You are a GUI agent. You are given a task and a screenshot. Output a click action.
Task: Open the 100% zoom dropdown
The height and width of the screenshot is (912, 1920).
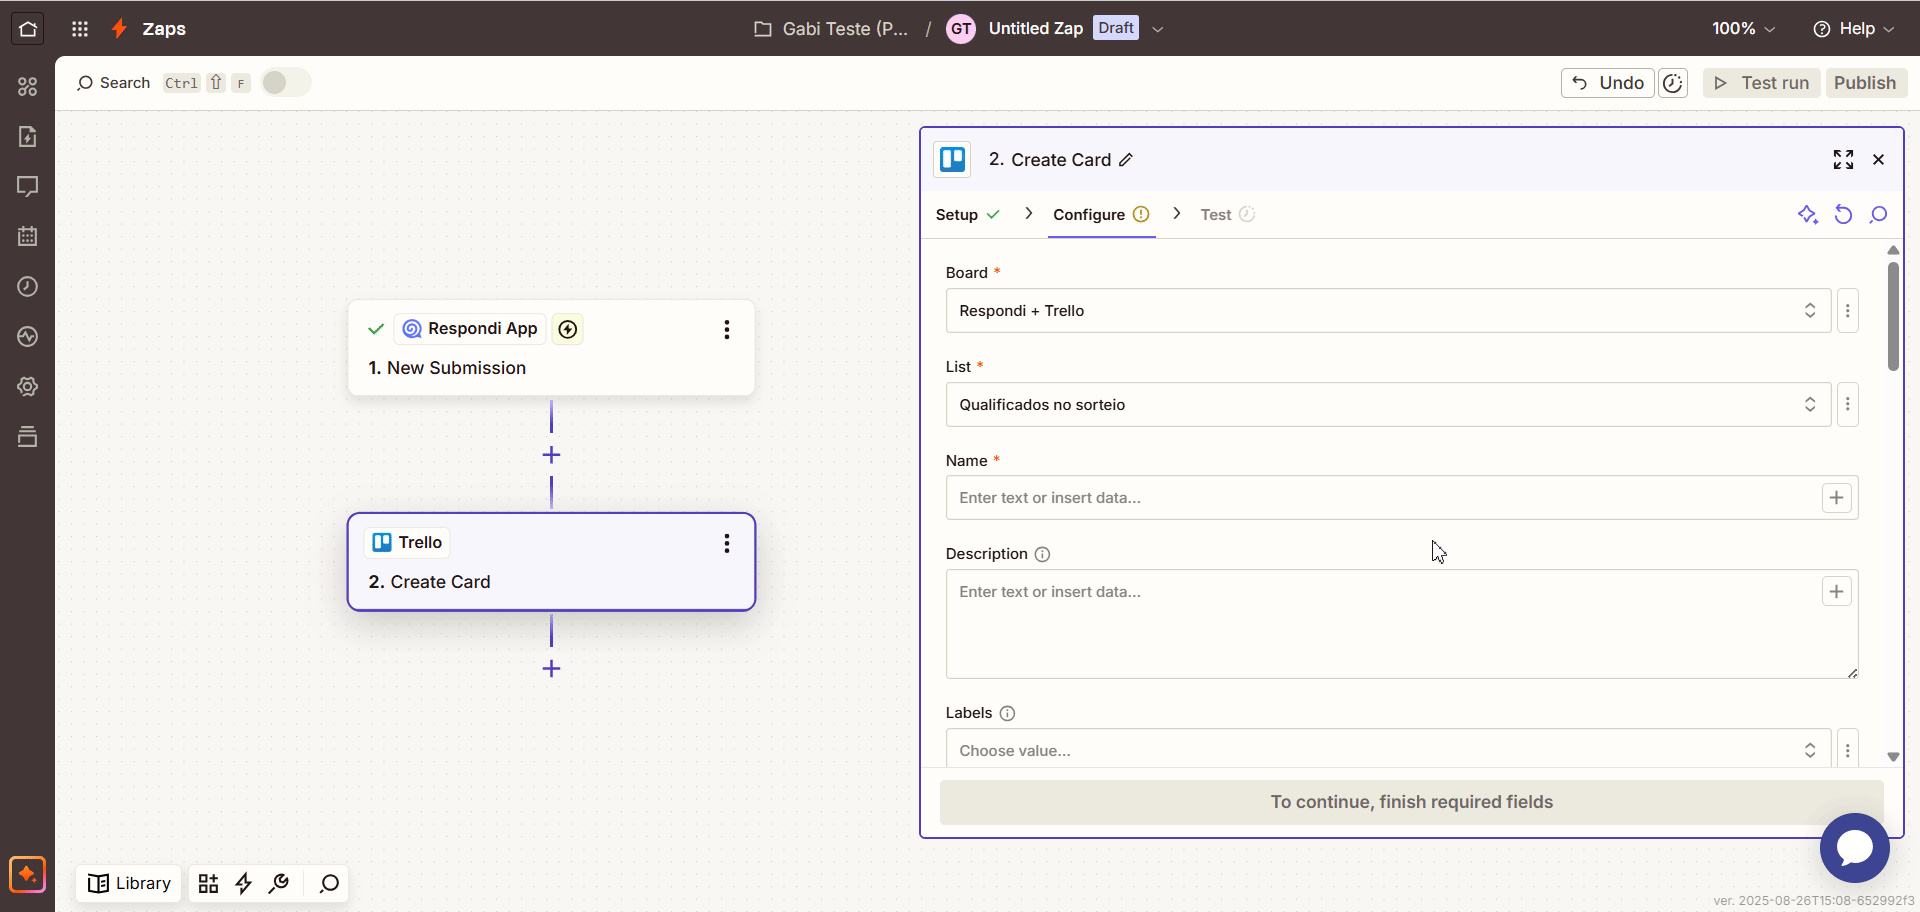(1744, 29)
